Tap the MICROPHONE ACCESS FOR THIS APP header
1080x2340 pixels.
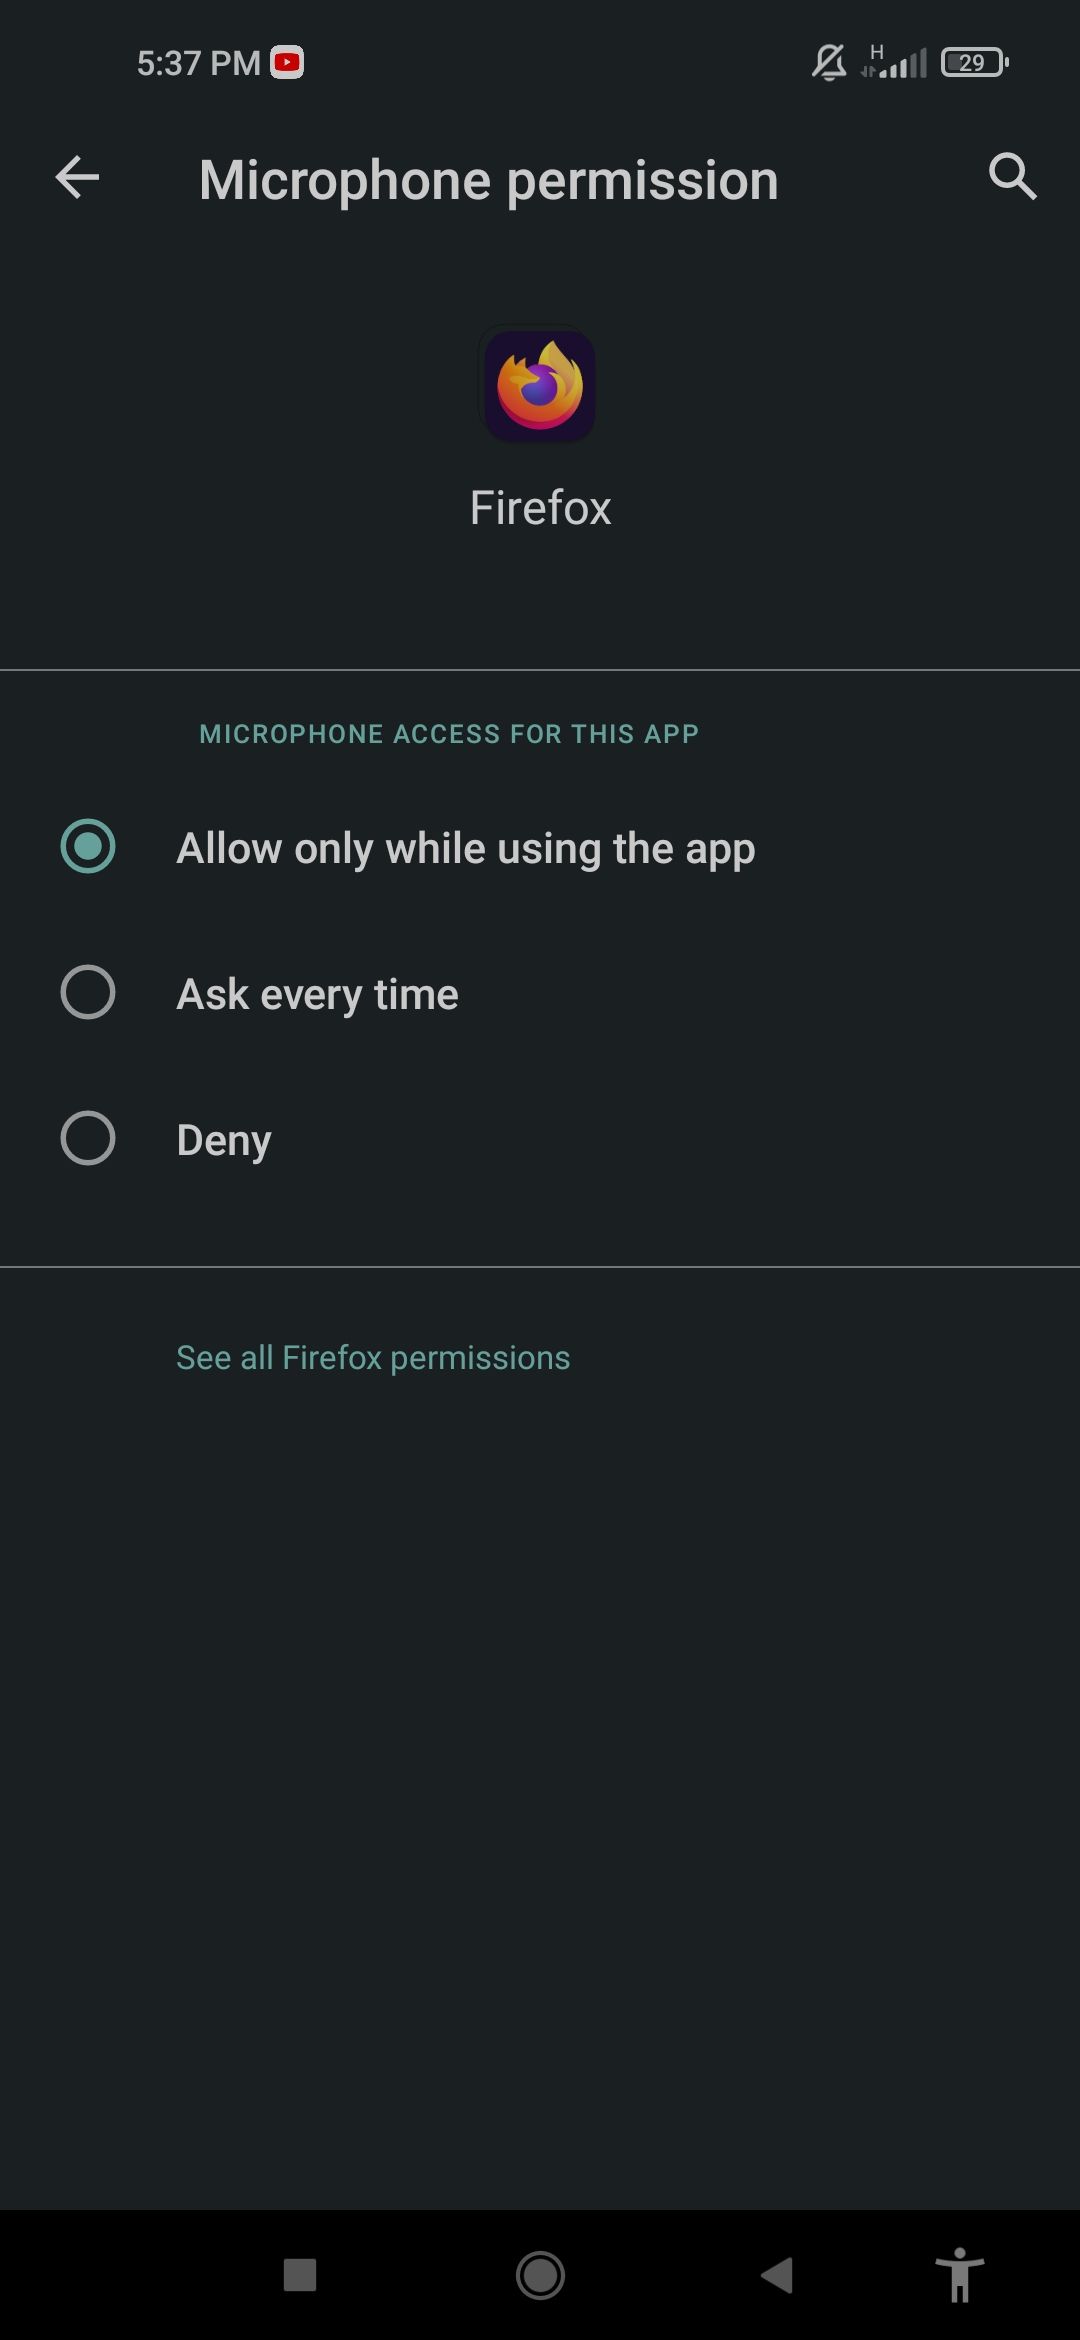(x=449, y=733)
